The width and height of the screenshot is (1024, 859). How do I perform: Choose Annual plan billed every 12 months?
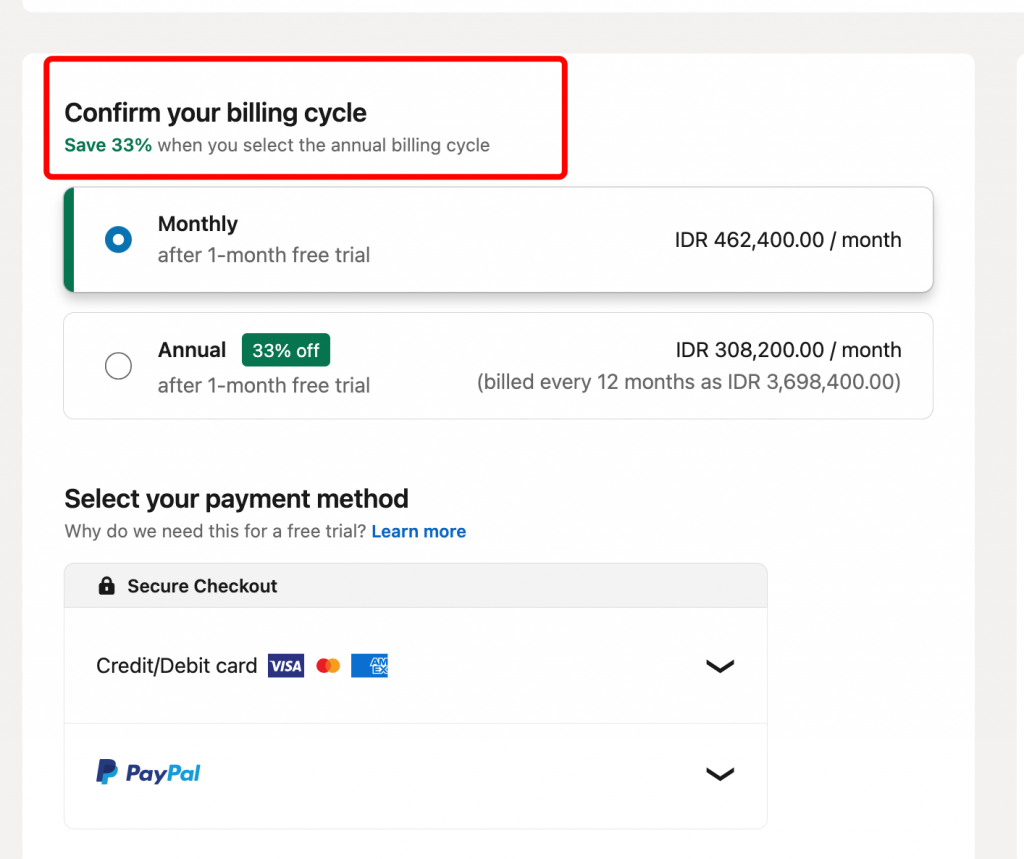[498, 366]
